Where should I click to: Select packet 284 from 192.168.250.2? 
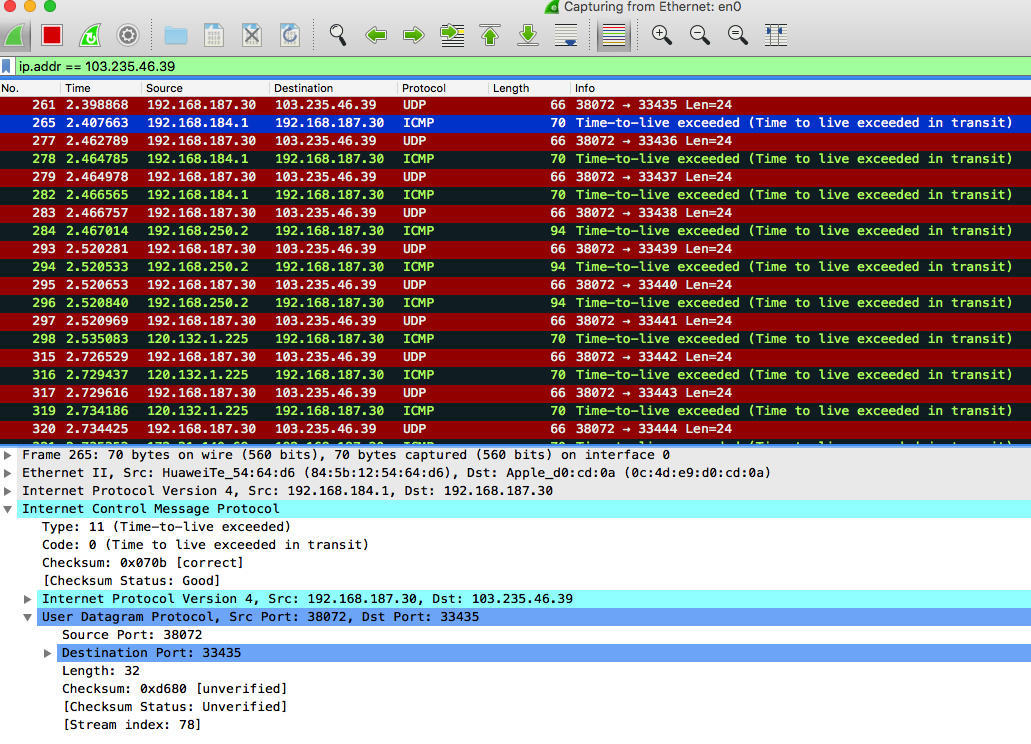click(x=516, y=231)
